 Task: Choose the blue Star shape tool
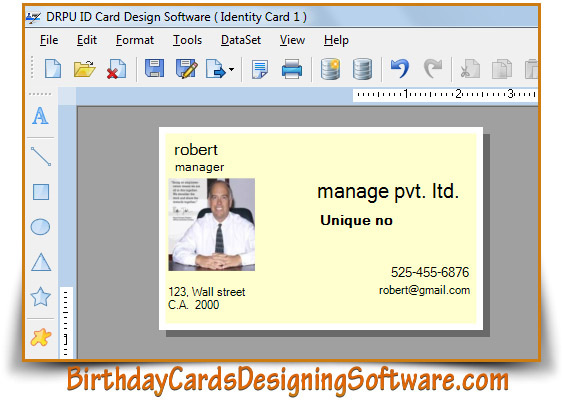(x=41, y=297)
